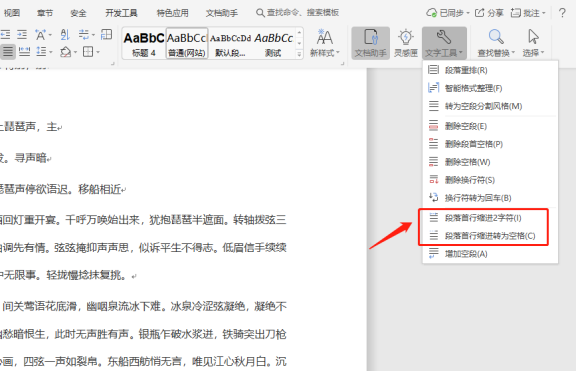The width and height of the screenshot is (576, 371).
Task: Choose 转为空段分割风格(M) menu entry
Action: click(x=490, y=106)
